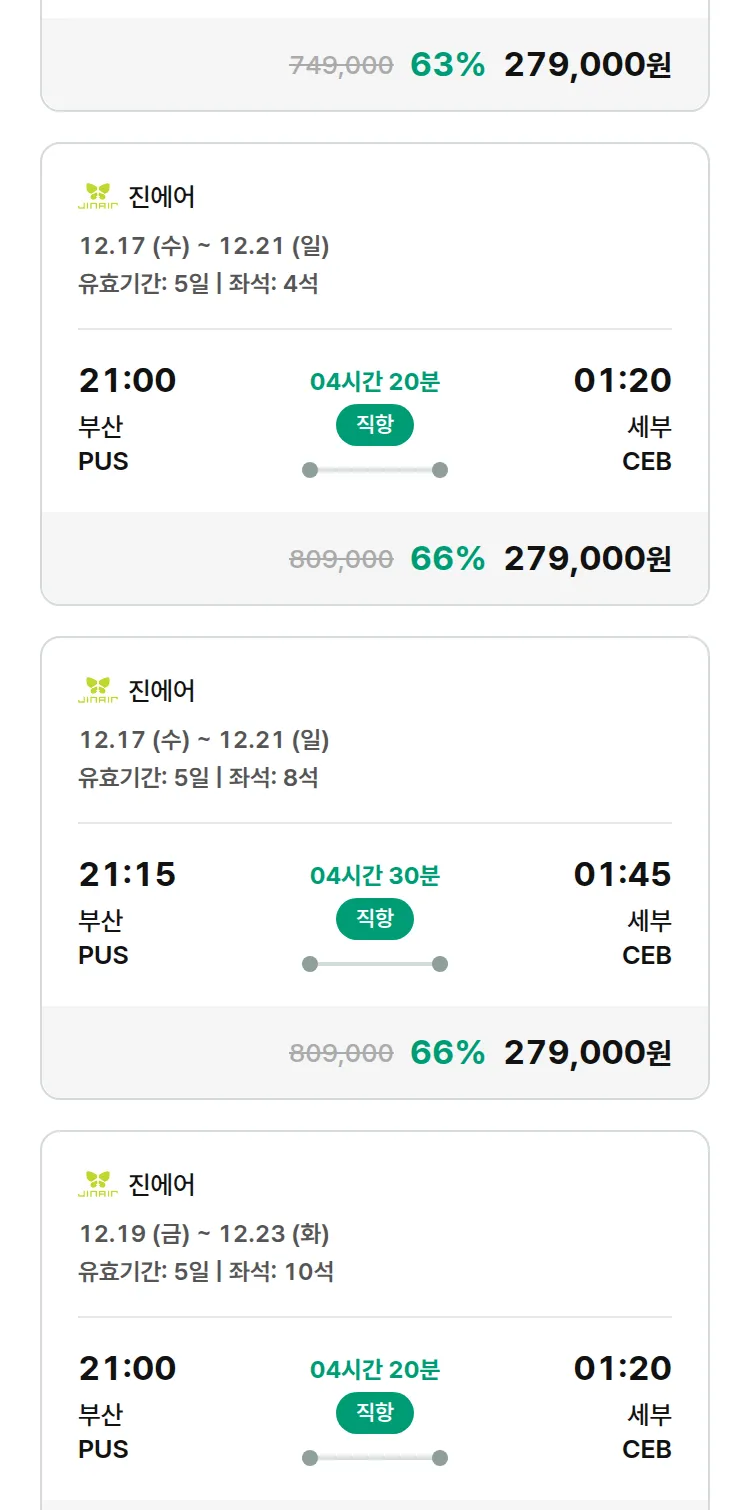
Task: Select 279,000원 price on the 4-seat flight
Action: coord(587,559)
